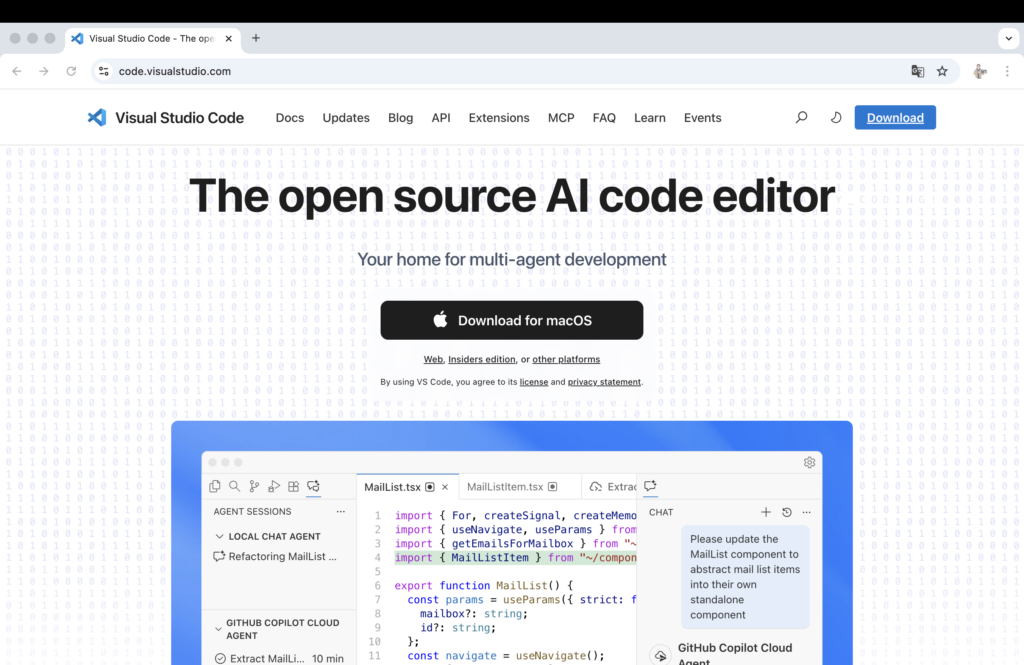Close the Visual Studio Code browser tab
1024x665 pixels.
pyautogui.click(x=229, y=39)
